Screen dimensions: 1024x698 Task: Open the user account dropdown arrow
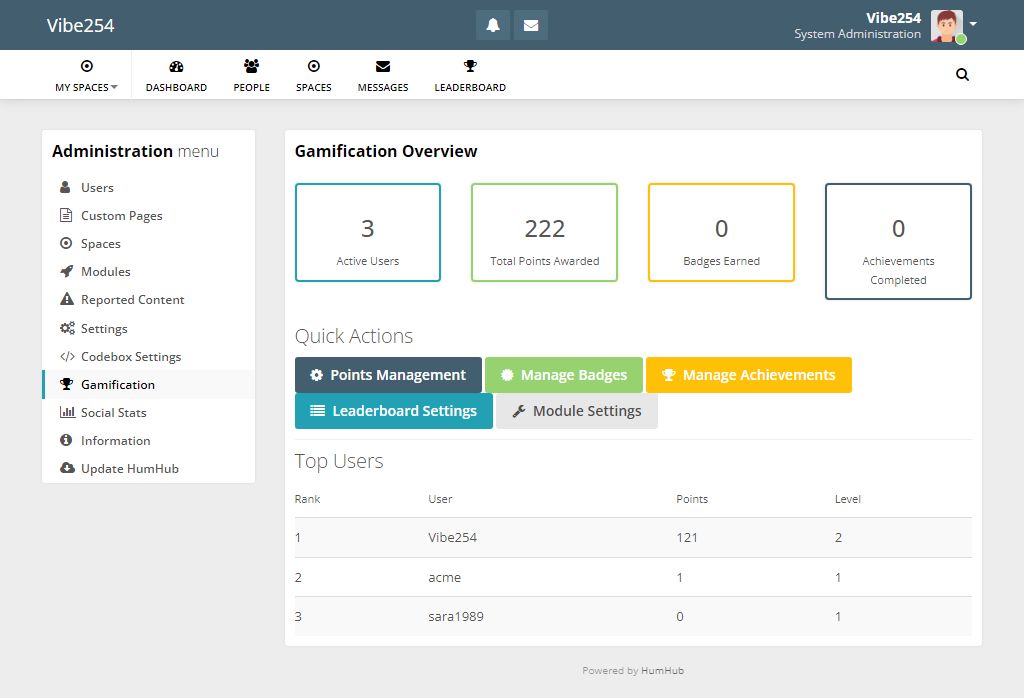coord(973,24)
